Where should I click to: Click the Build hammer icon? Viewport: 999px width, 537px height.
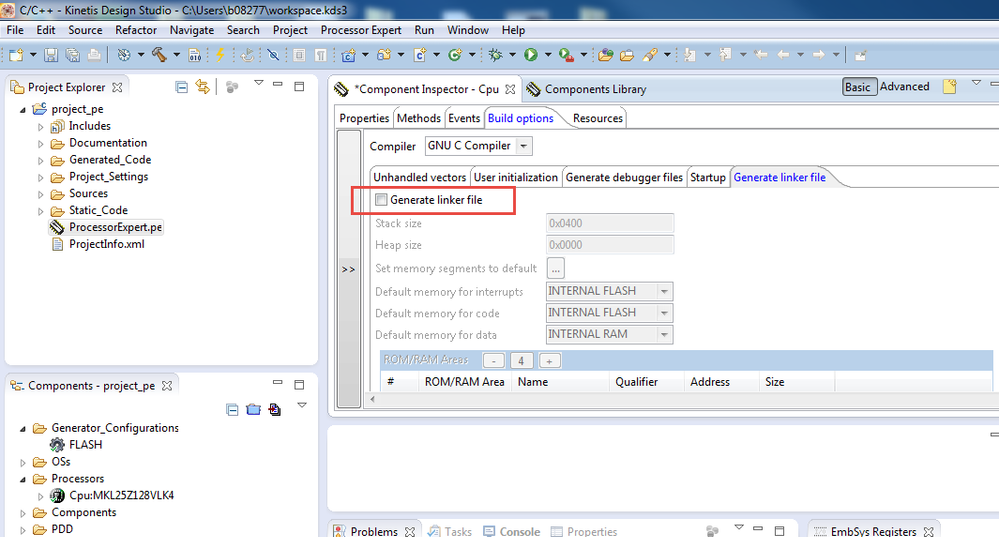159,55
